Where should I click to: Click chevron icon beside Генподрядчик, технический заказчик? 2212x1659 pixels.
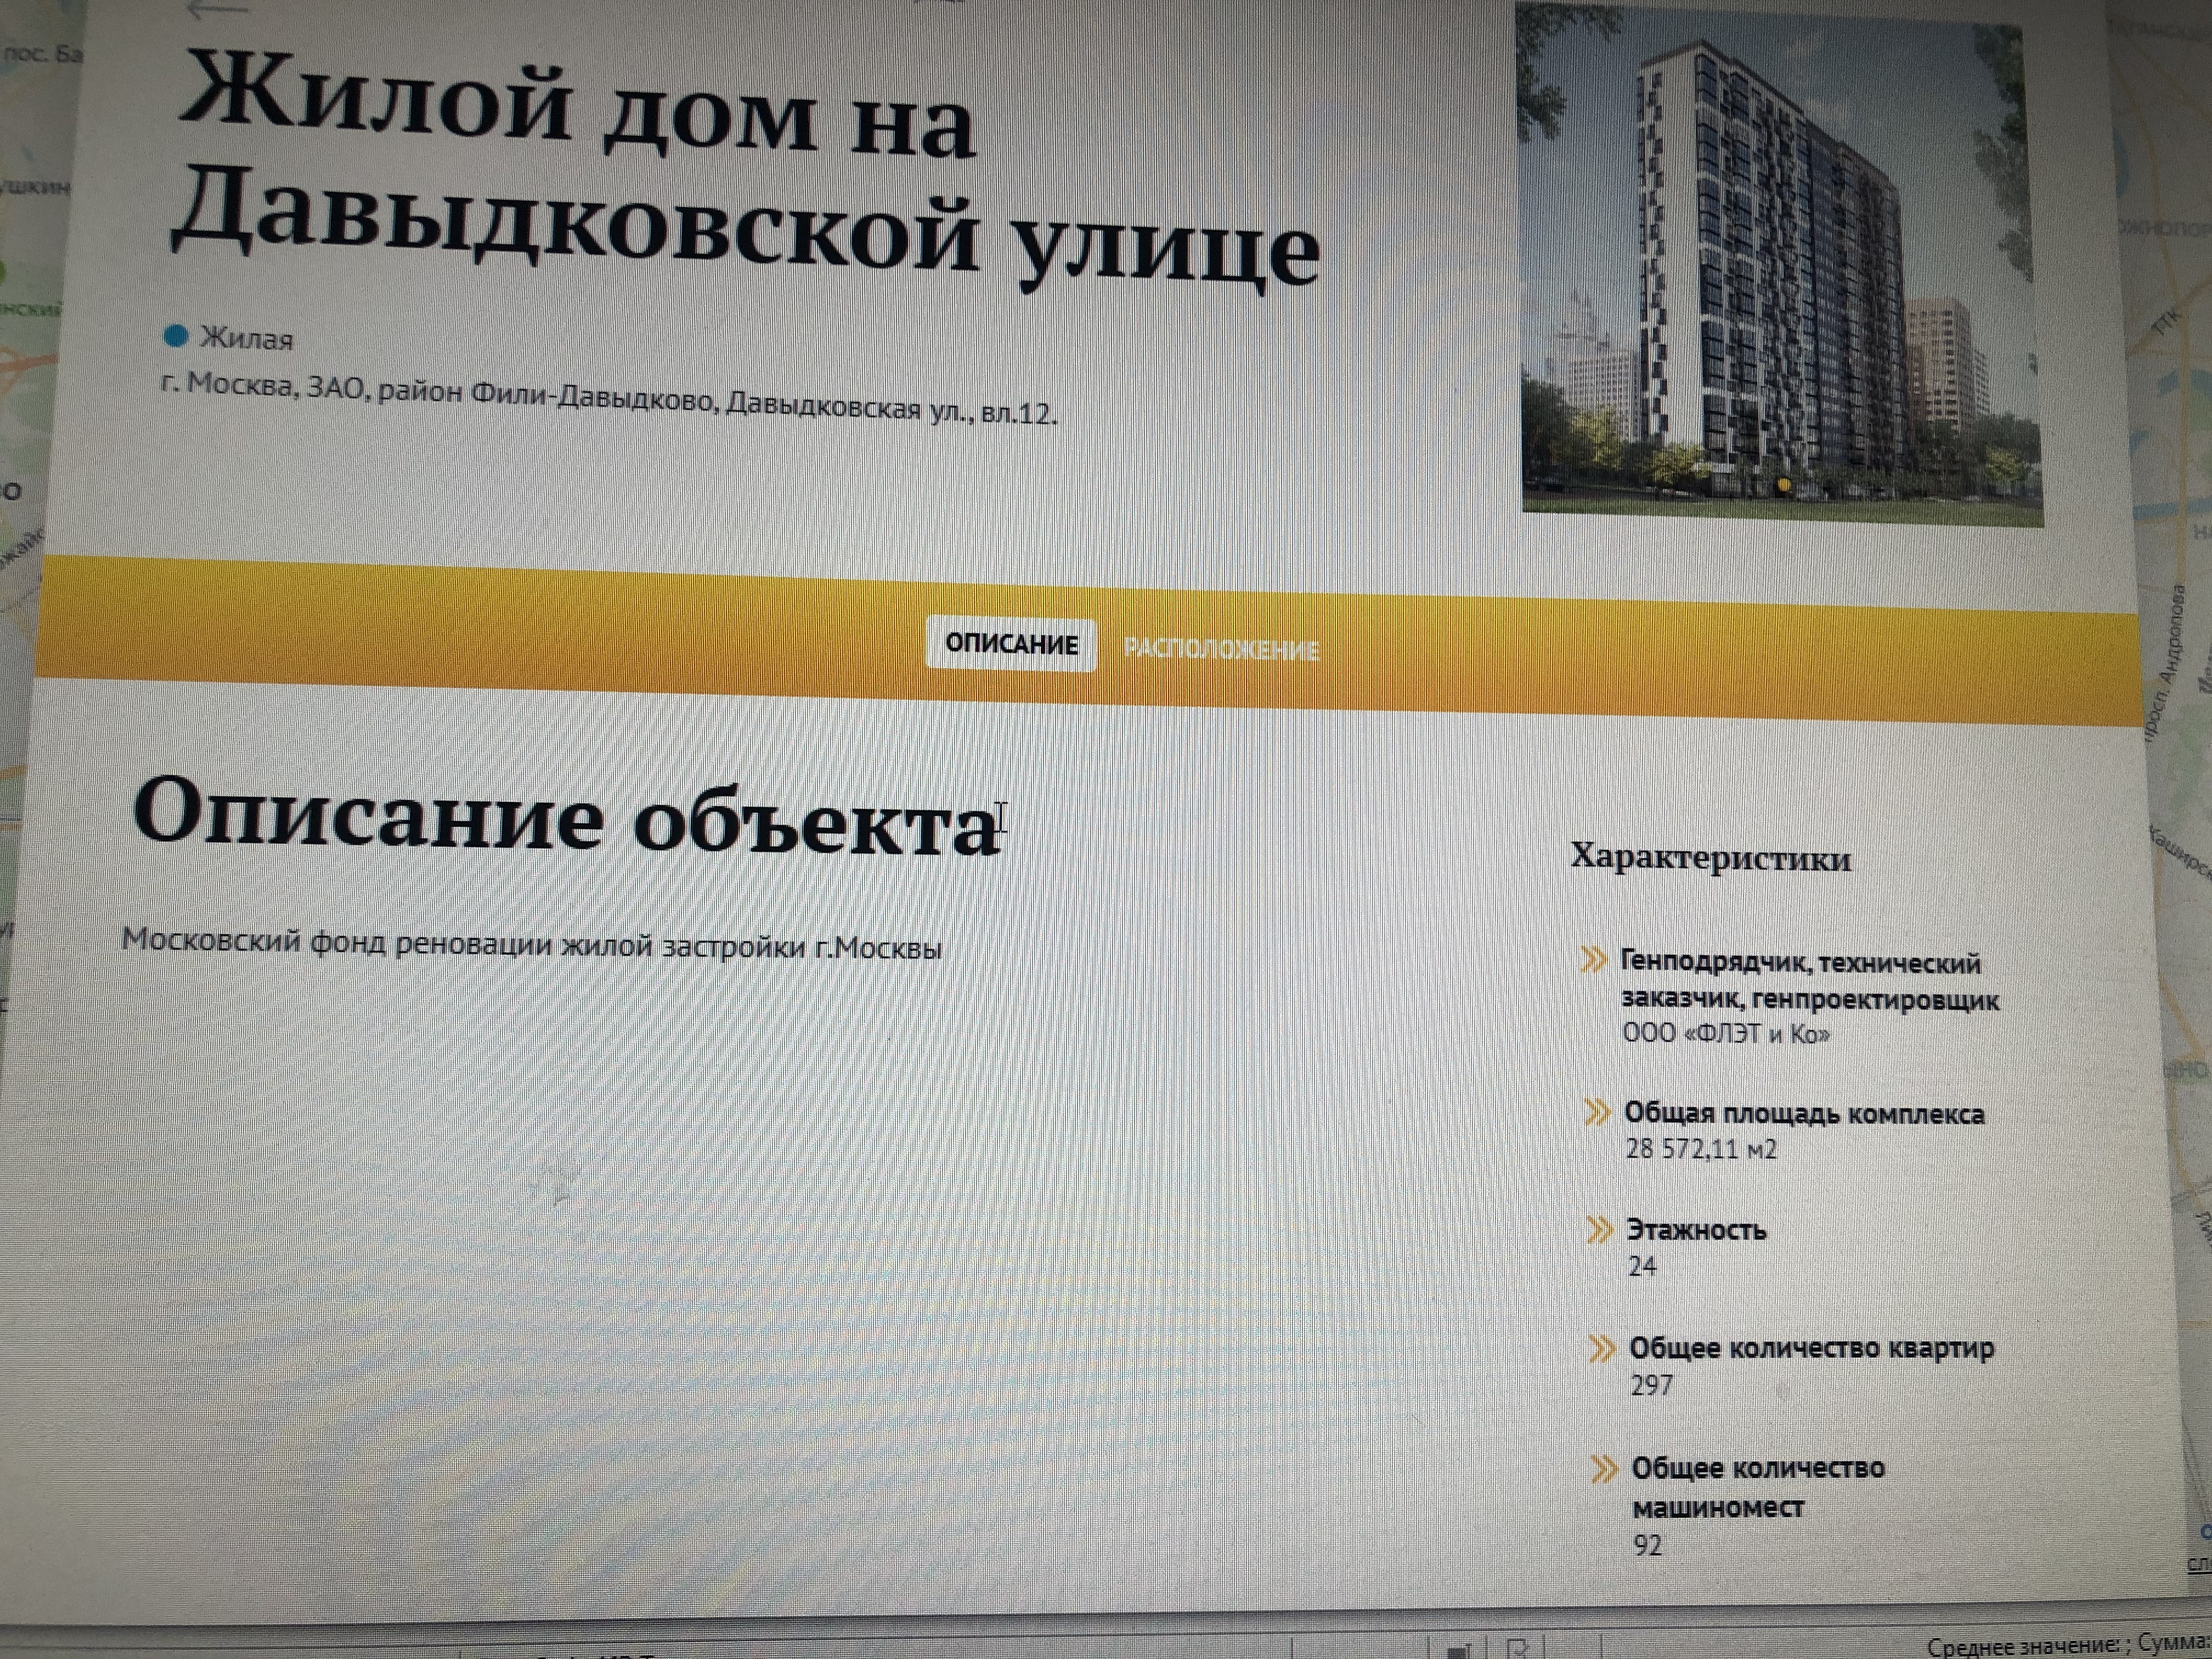1593,960
